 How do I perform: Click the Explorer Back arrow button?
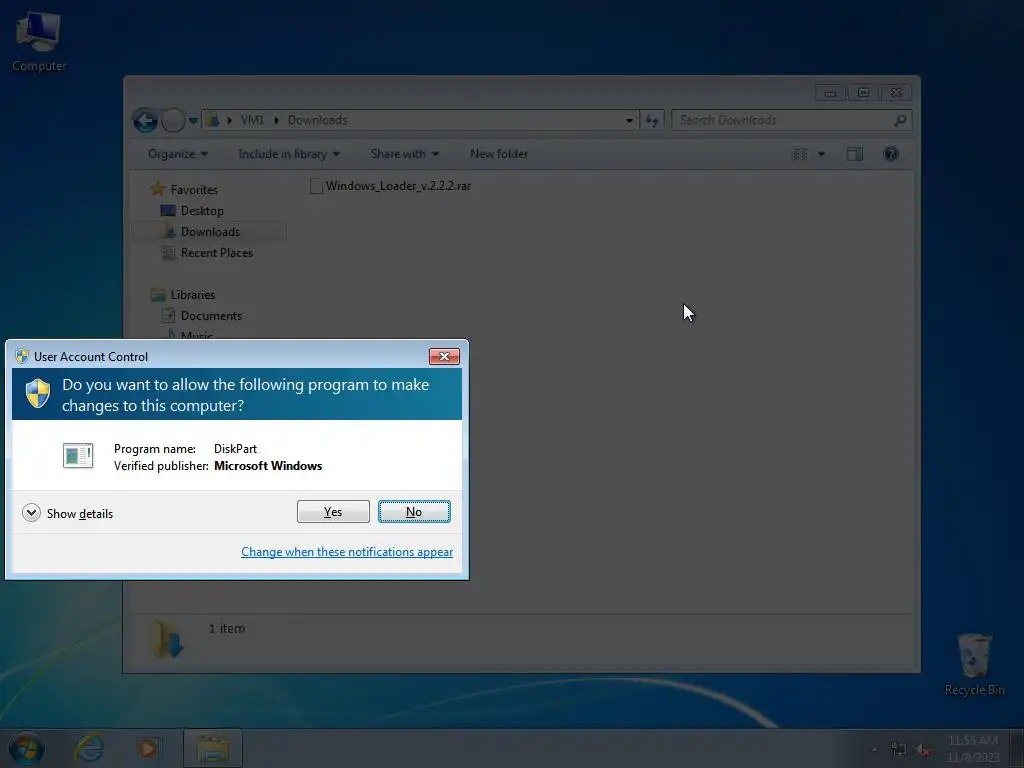pyautogui.click(x=145, y=120)
